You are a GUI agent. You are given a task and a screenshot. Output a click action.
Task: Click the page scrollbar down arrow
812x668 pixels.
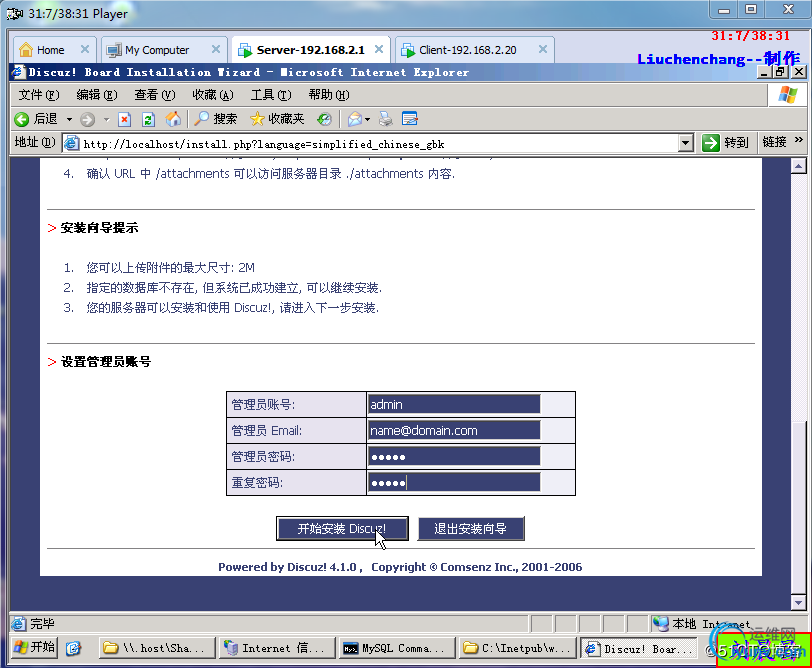point(799,602)
